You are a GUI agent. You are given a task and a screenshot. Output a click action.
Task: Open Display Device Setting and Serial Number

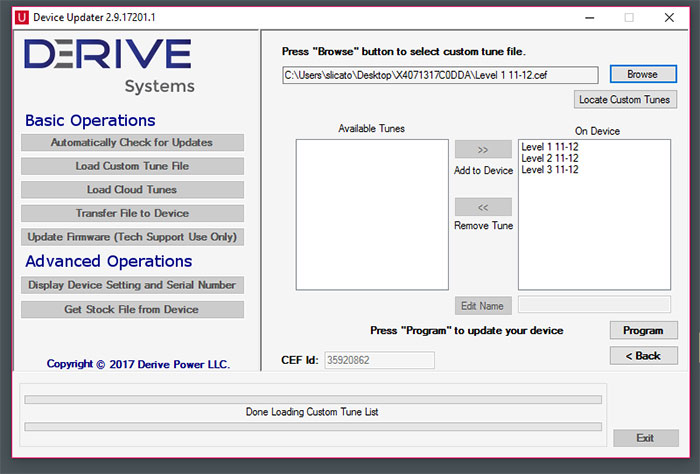point(132,285)
